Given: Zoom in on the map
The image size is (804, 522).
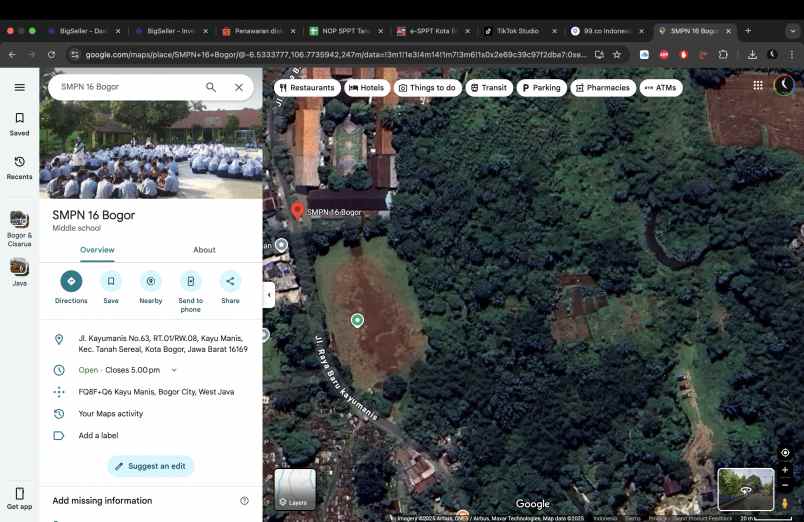Looking at the screenshot, I should pyautogui.click(x=785, y=470).
